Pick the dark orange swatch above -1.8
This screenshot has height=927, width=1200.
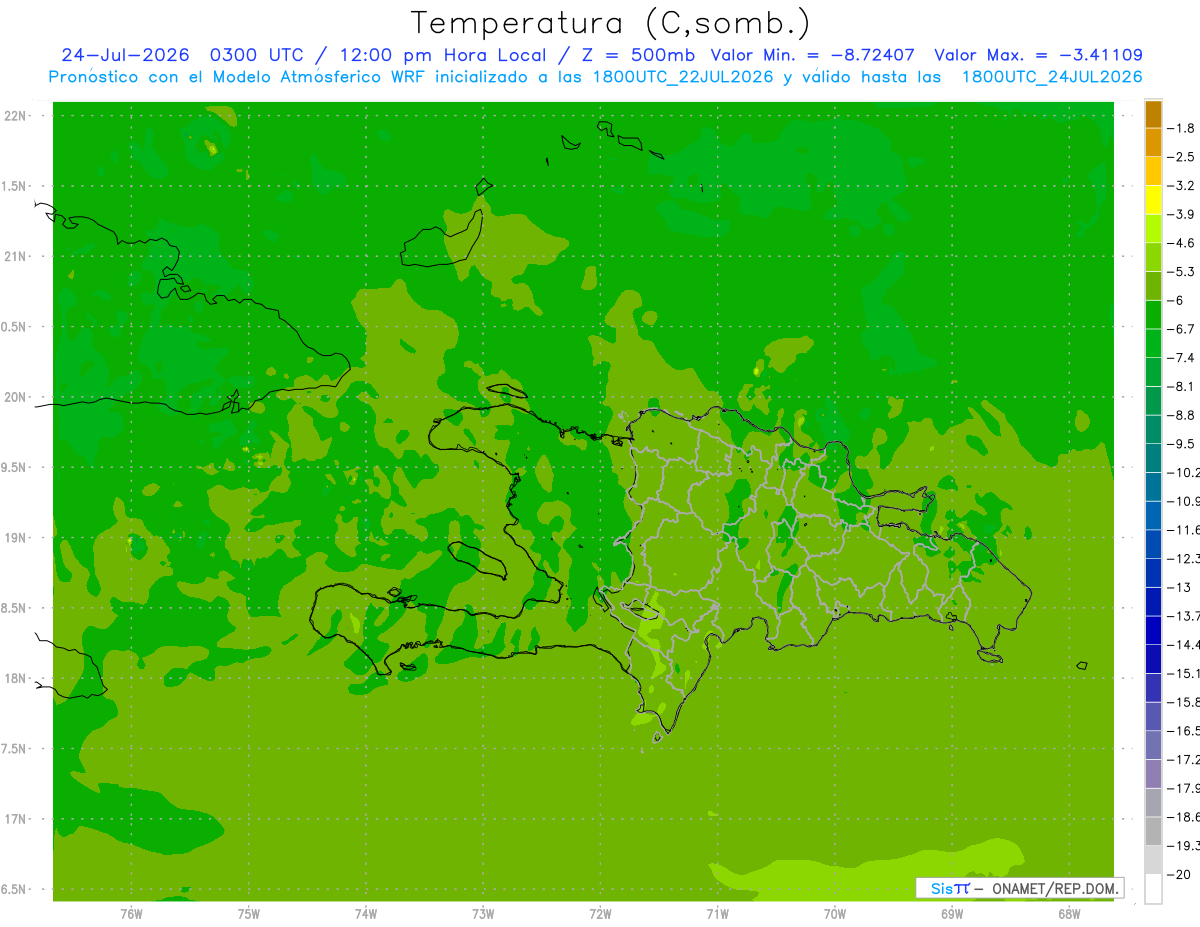point(1153,114)
